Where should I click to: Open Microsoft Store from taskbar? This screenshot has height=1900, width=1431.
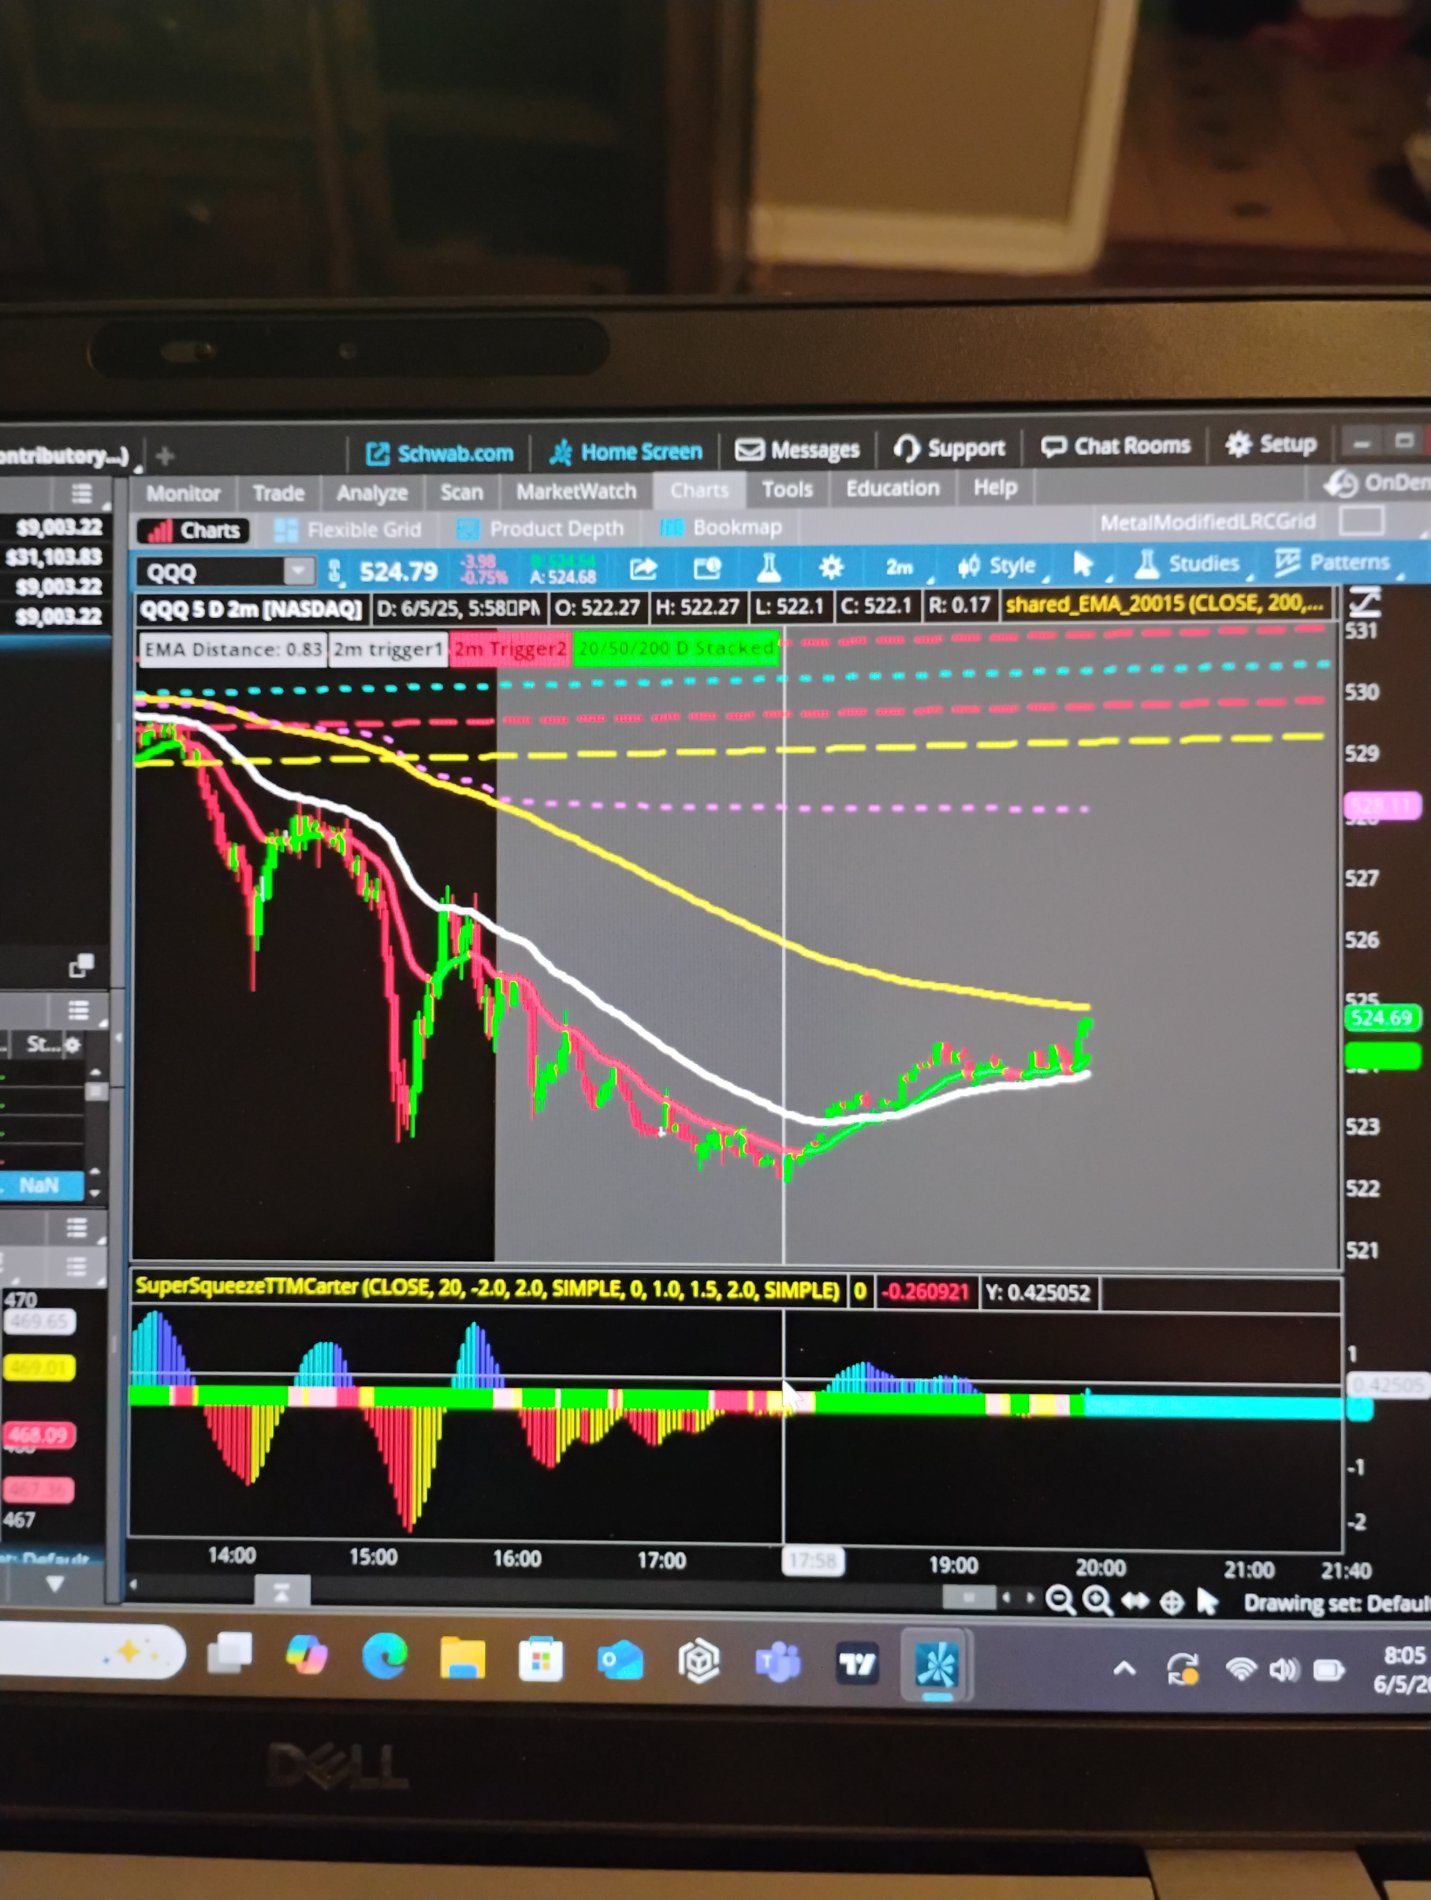(541, 1661)
